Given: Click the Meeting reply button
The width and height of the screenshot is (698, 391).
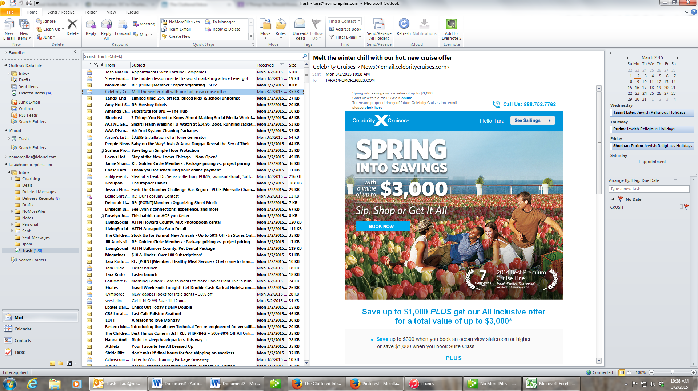Looking at the screenshot, I should click(144, 24).
